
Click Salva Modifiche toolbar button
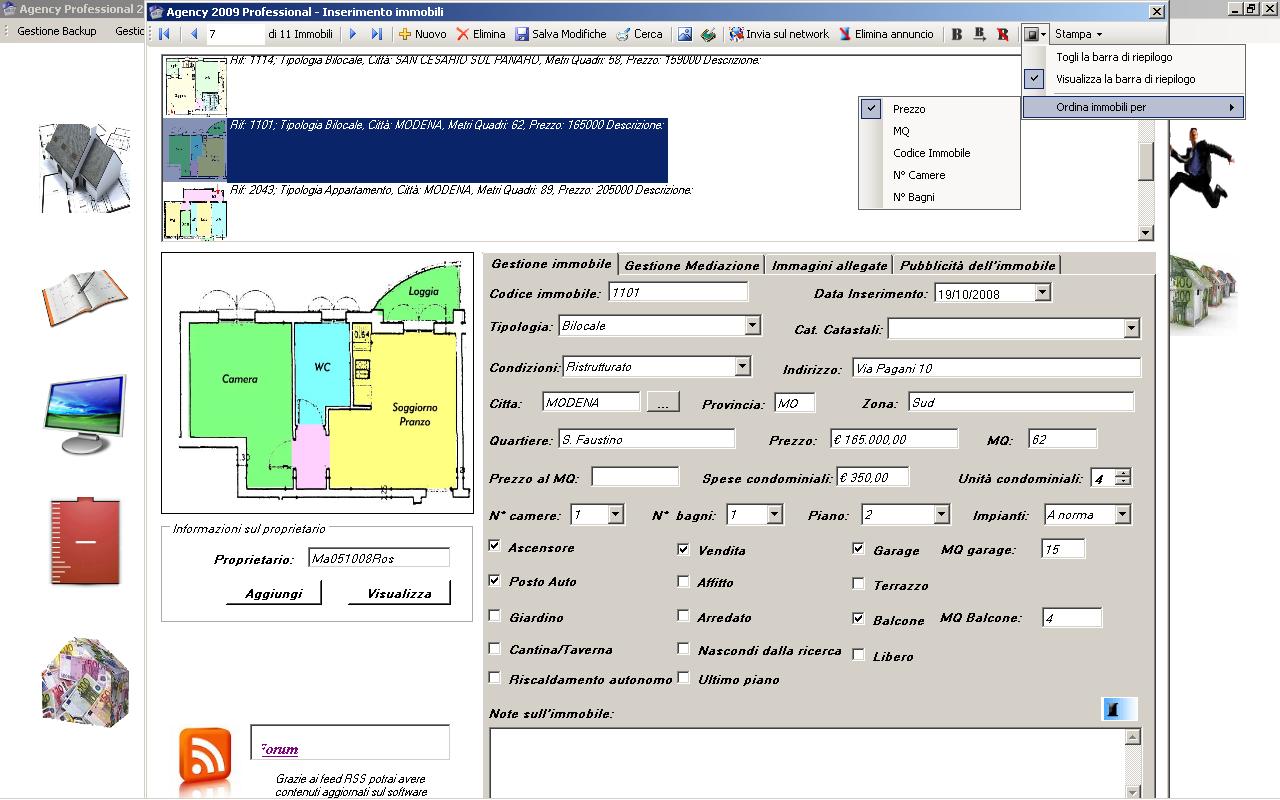(x=561, y=34)
